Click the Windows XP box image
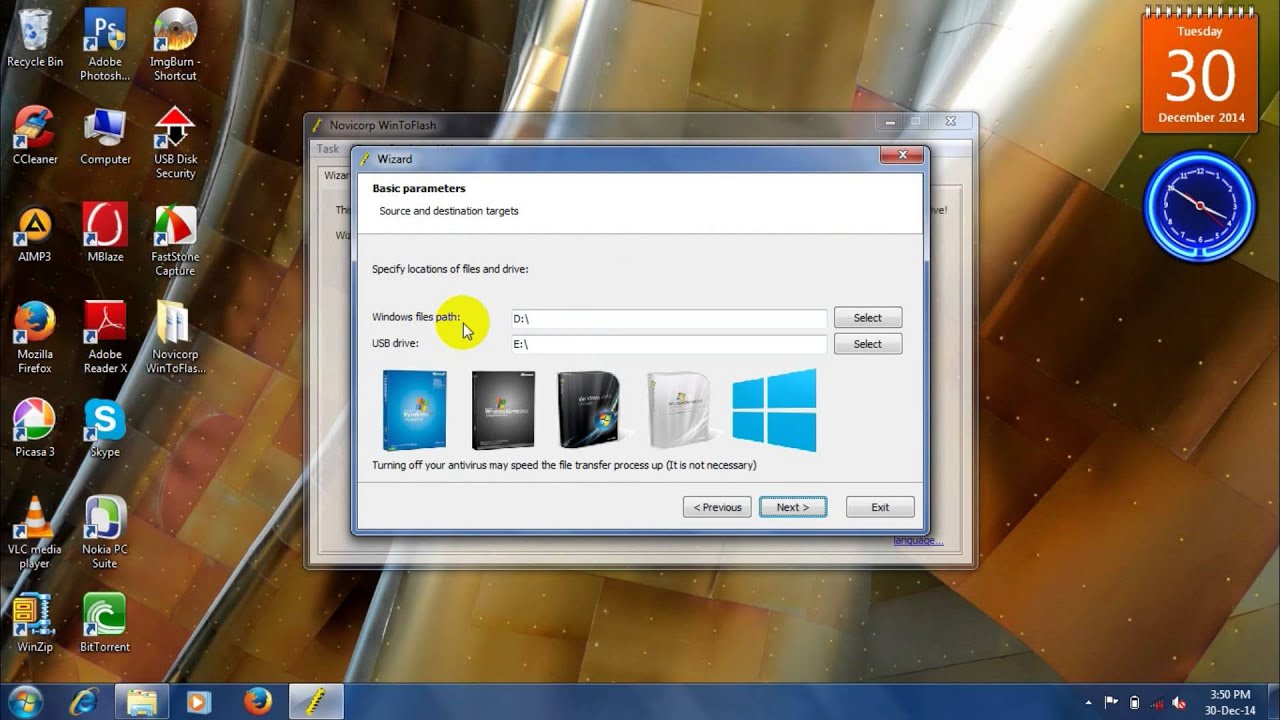This screenshot has width=1280, height=720. point(414,410)
